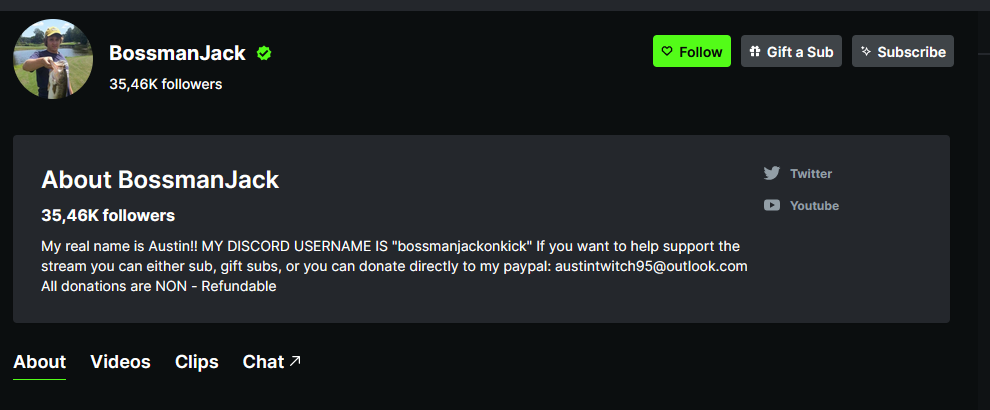Viewport: 990px width, 410px height.
Task: Switch to the Videos tab
Action: (x=120, y=362)
